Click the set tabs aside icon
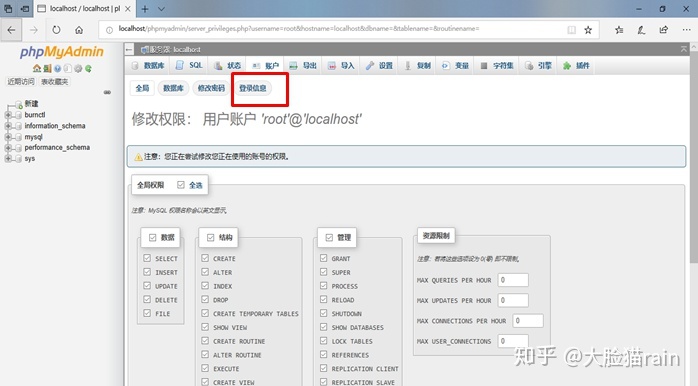 25,9
